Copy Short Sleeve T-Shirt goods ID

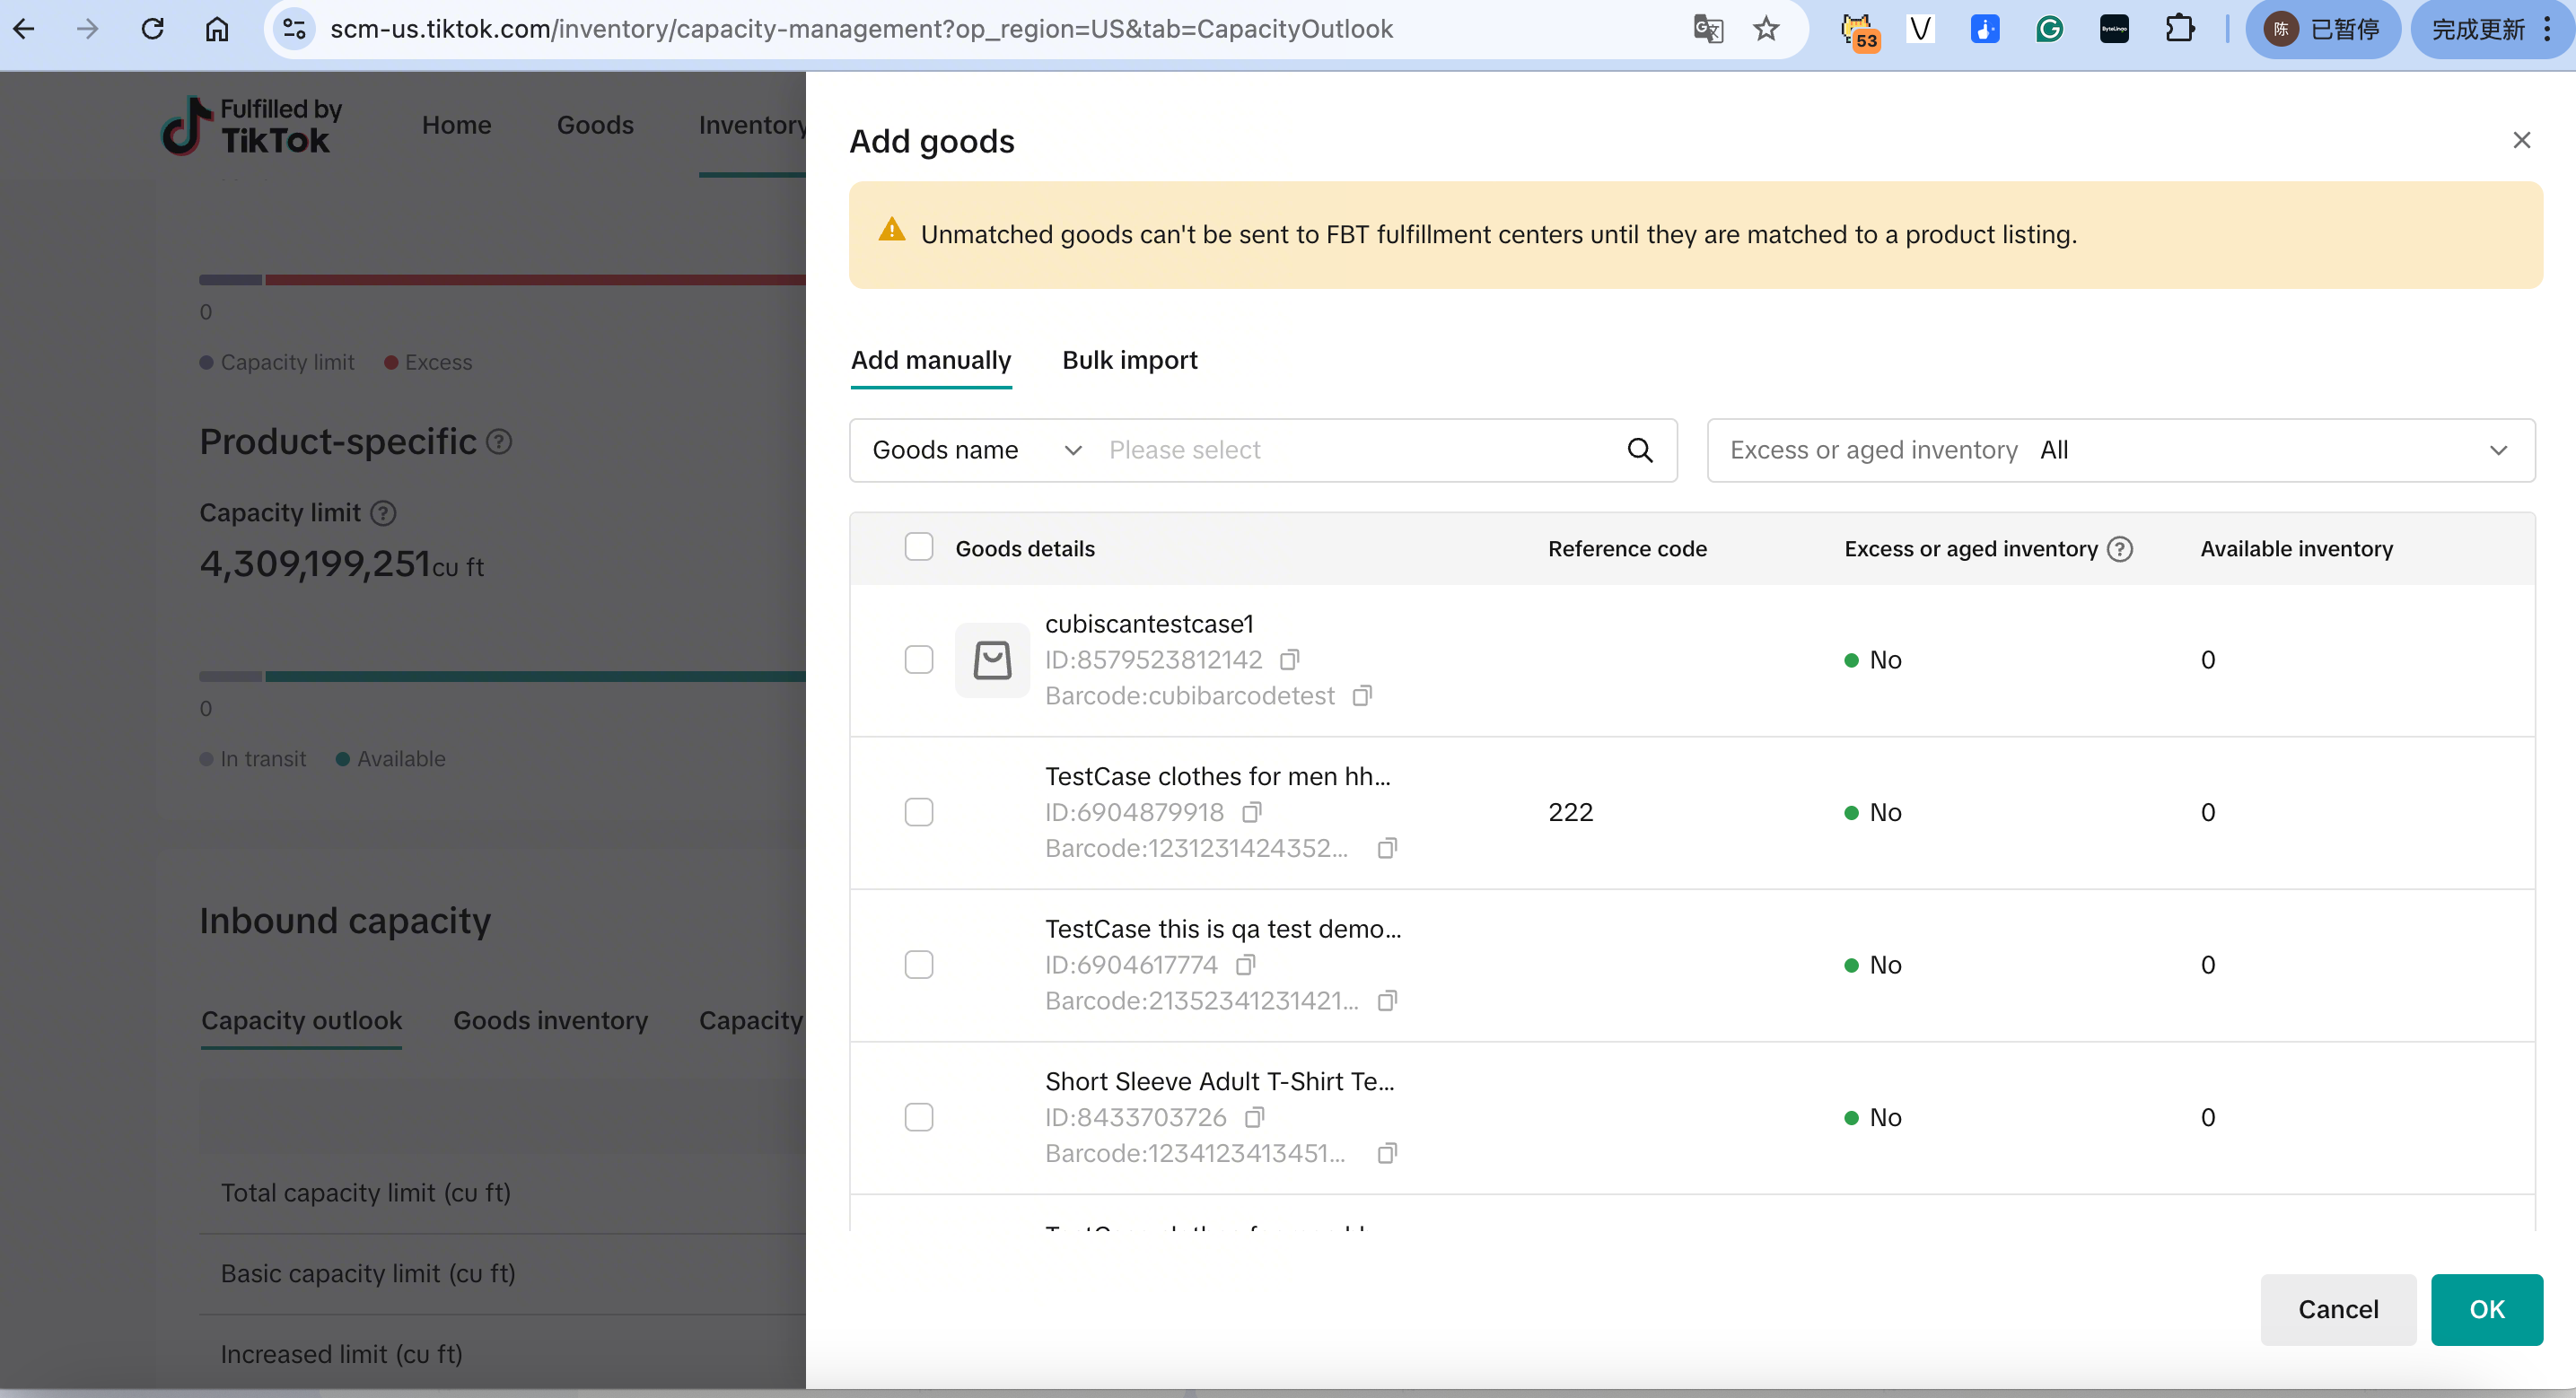point(1254,1117)
